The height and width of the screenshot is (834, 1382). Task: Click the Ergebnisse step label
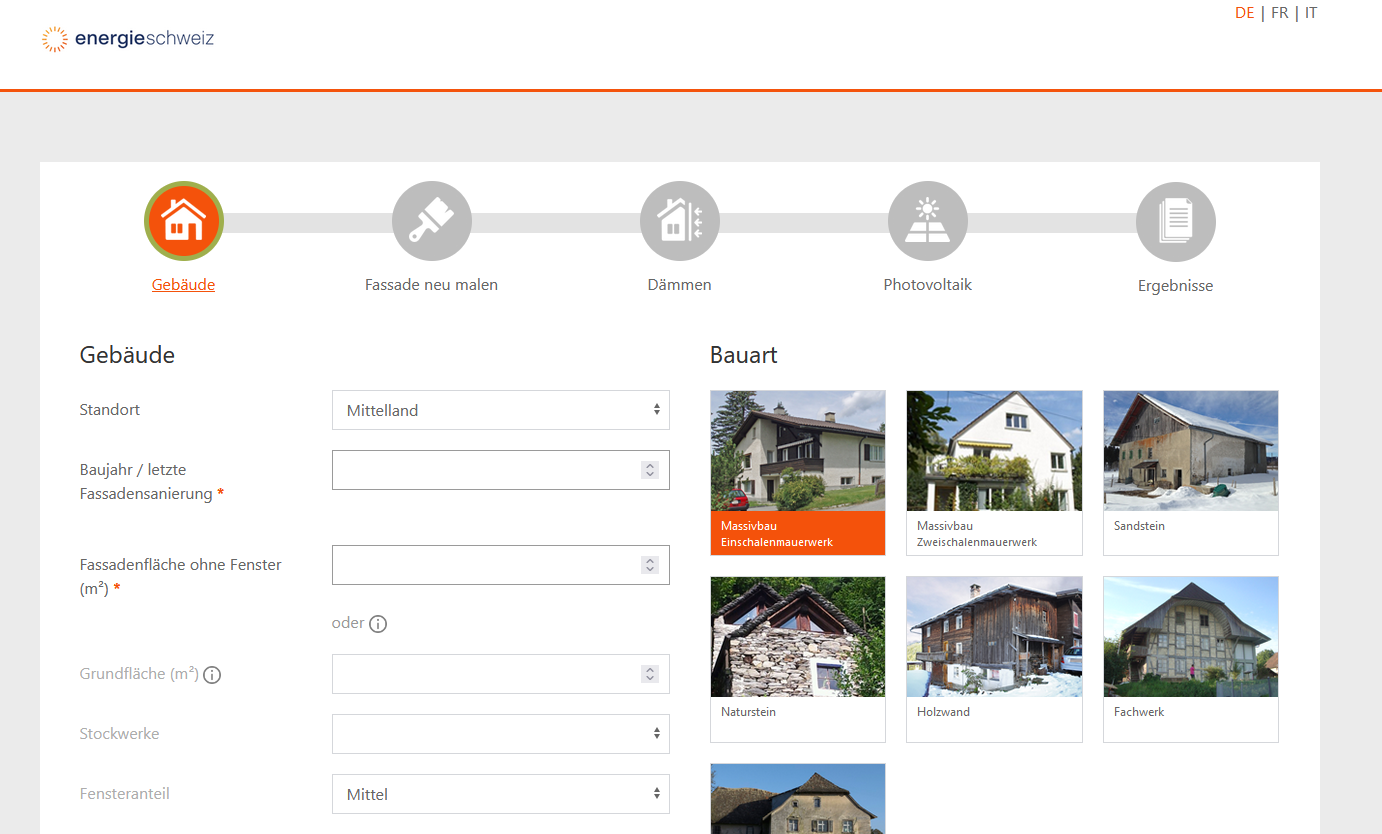(1176, 286)
